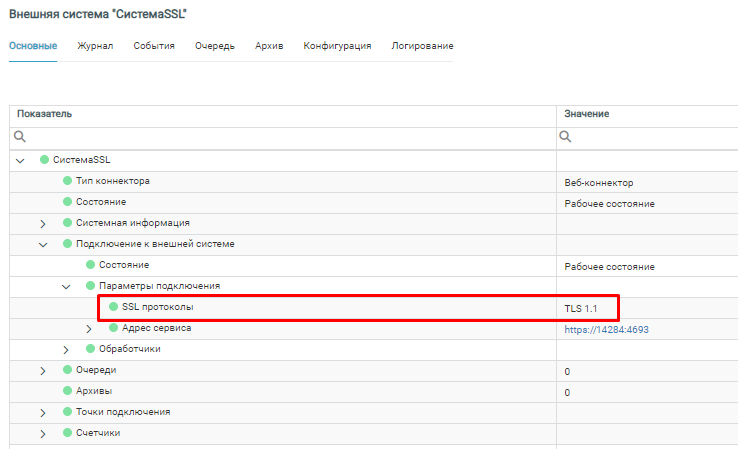Open the https://14284:4693 service address link
Screen dimensions: 738x449
click(608, 329)
